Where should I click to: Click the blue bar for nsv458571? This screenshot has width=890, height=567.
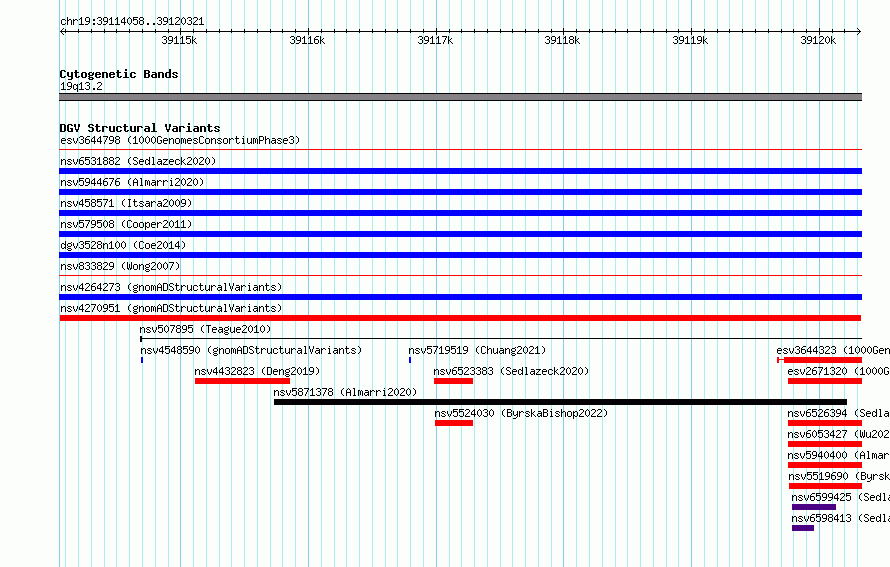click(x=460, y=213)
